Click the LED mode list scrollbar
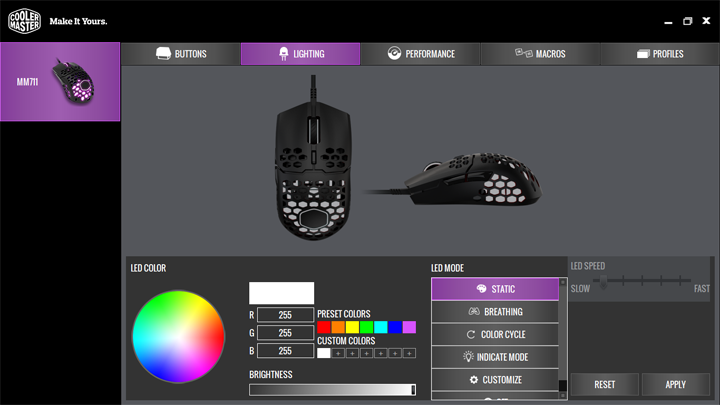Screen dimensions: 720x405 [563, 340]
